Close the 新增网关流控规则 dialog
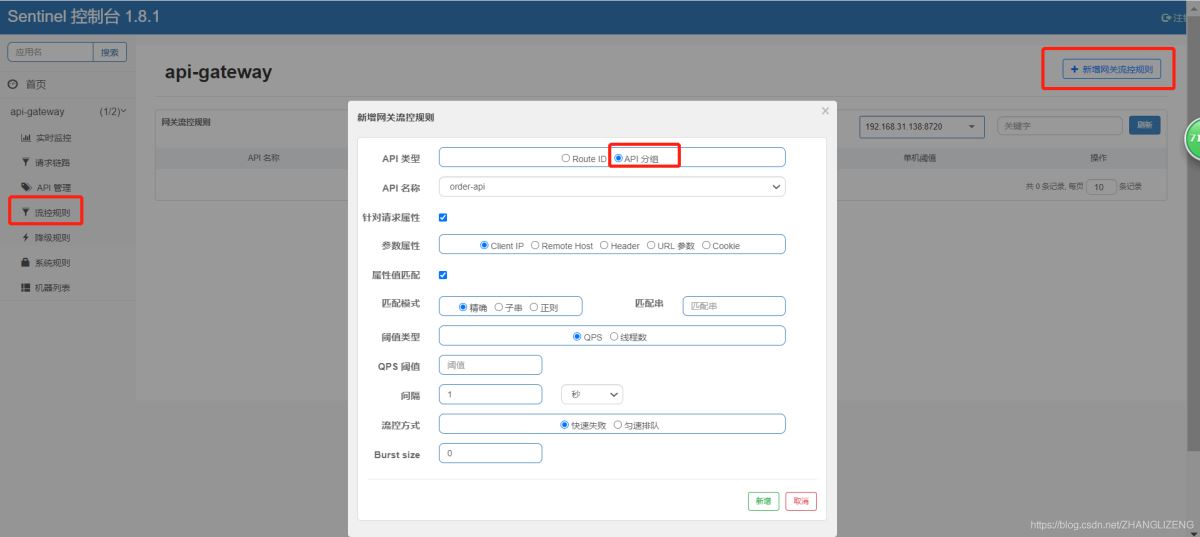 [825, 111]
